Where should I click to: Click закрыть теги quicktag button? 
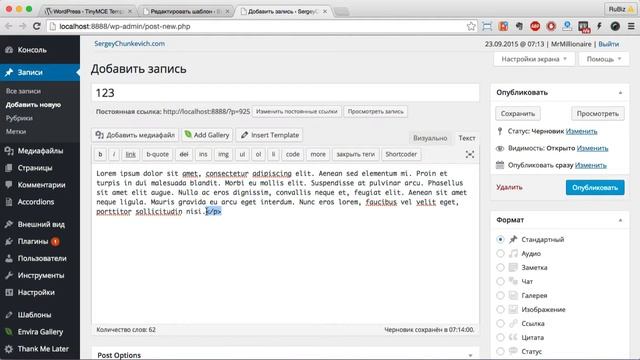pos(355,154)
